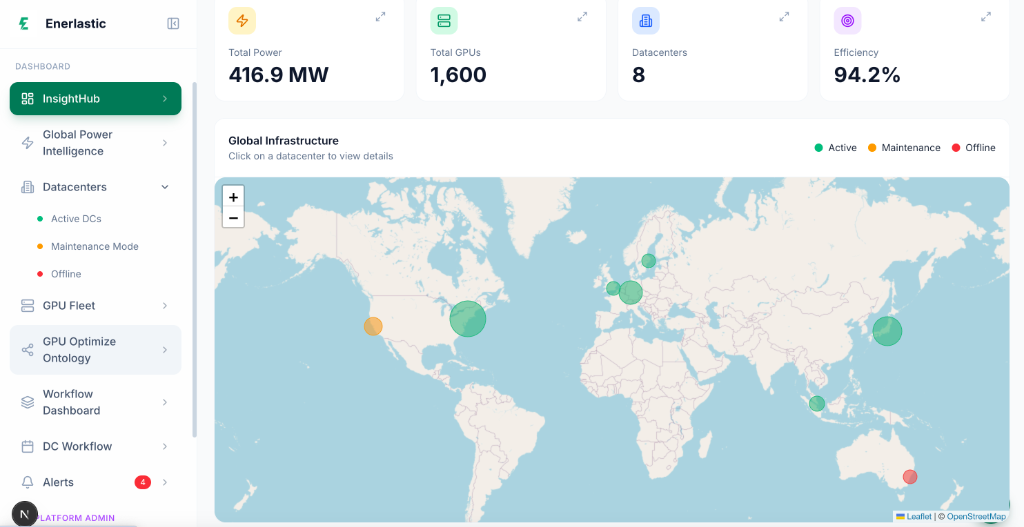Click the 1,600 GPUs value
Viewport: 1024px width, 527px height.
(x=458, y=75)
